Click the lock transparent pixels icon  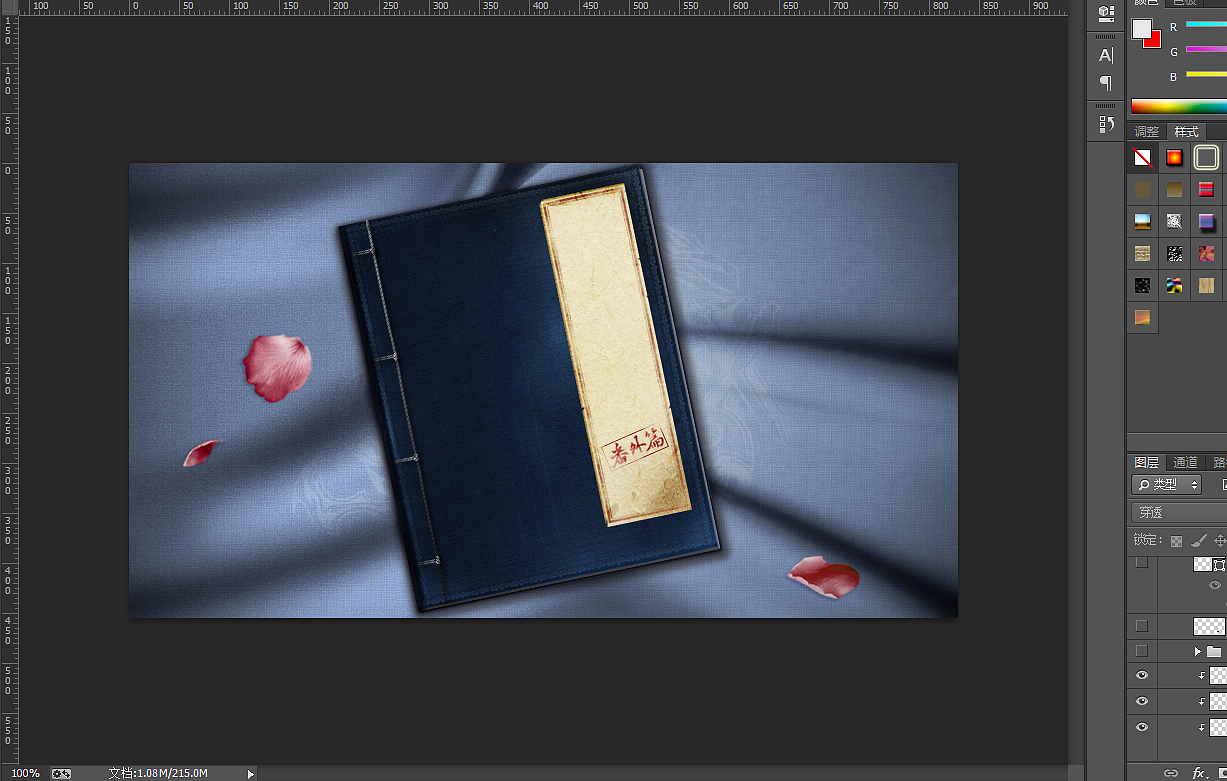1176,540
